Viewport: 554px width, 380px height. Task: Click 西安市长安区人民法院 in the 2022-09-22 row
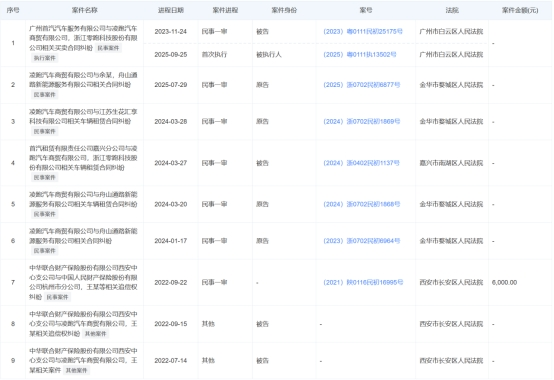click(x=451, y=282)
